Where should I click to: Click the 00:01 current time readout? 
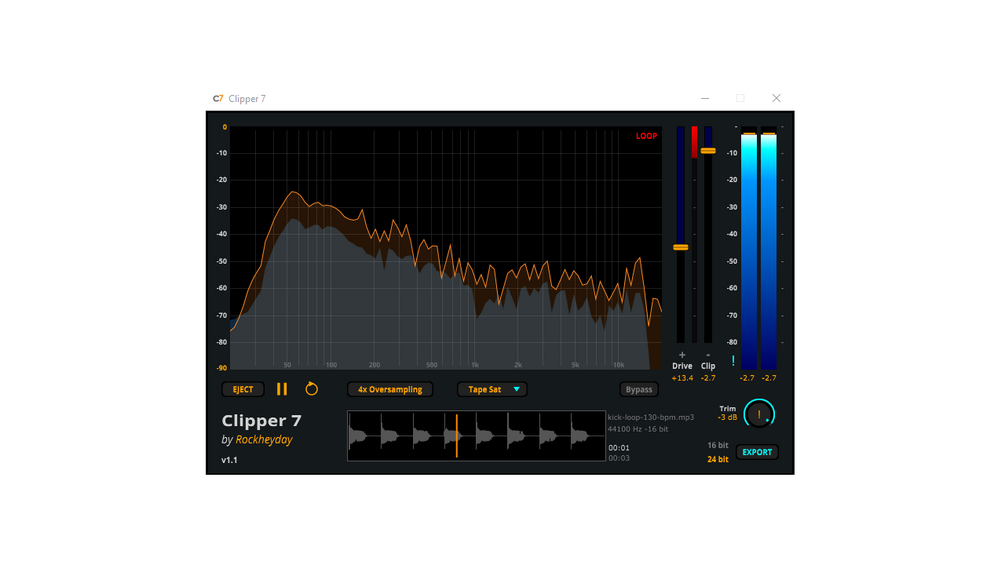pos(619,448)
